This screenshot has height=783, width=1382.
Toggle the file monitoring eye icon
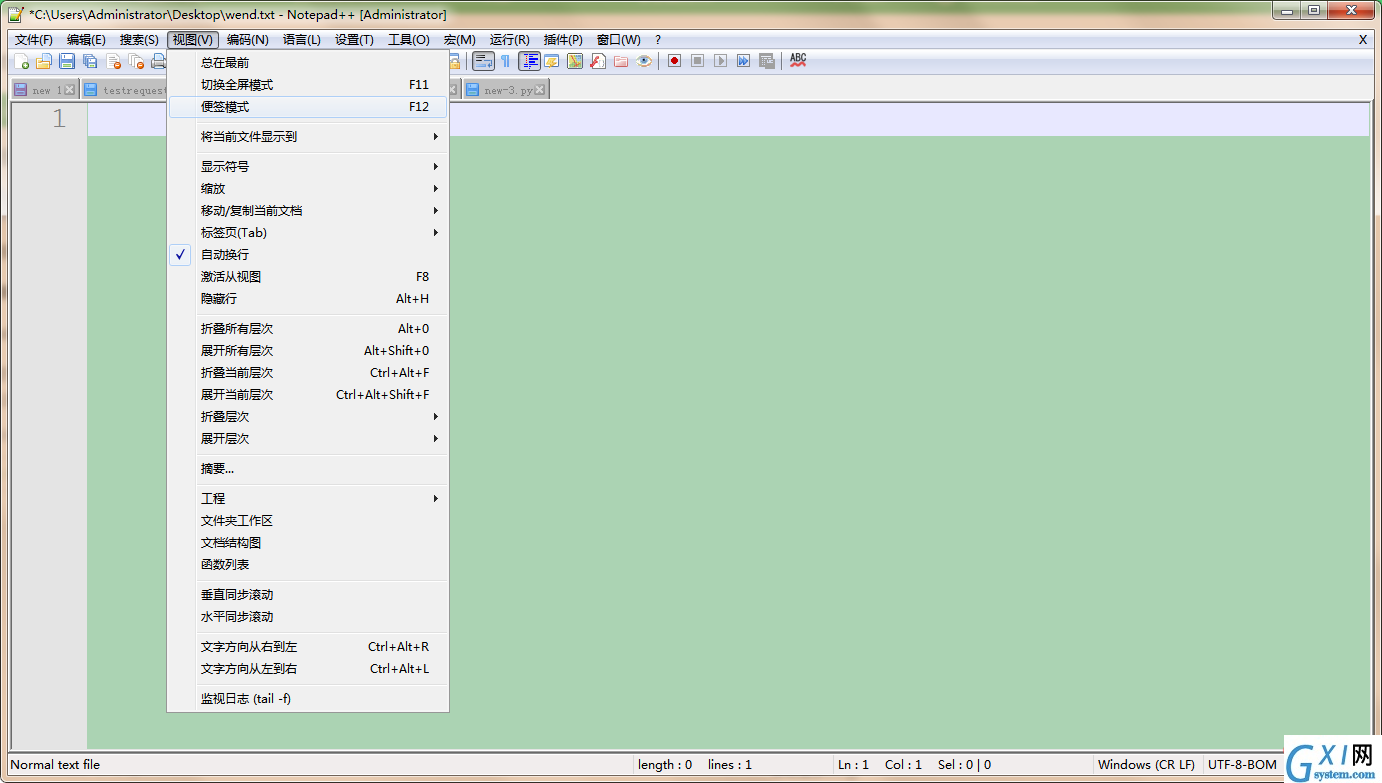point(644,61)
